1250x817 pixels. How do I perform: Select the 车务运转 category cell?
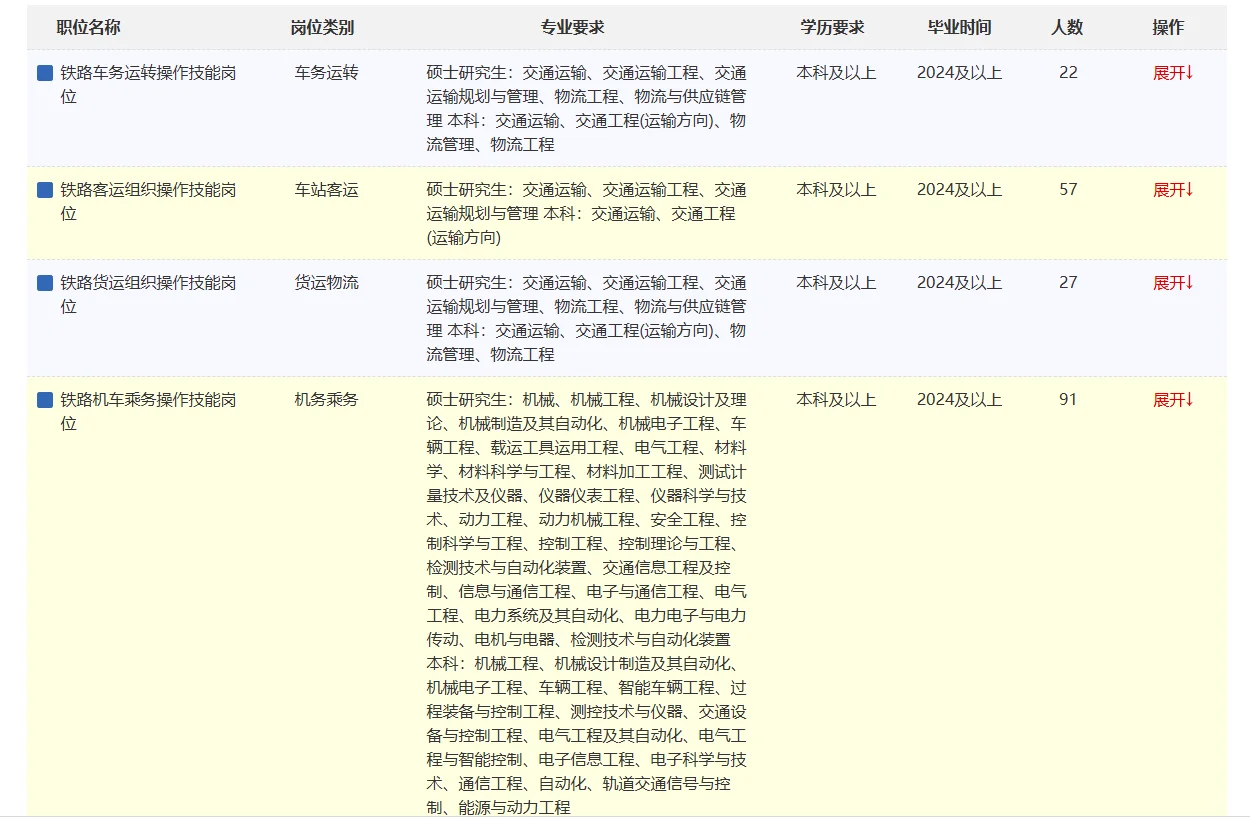click(326, 73)
